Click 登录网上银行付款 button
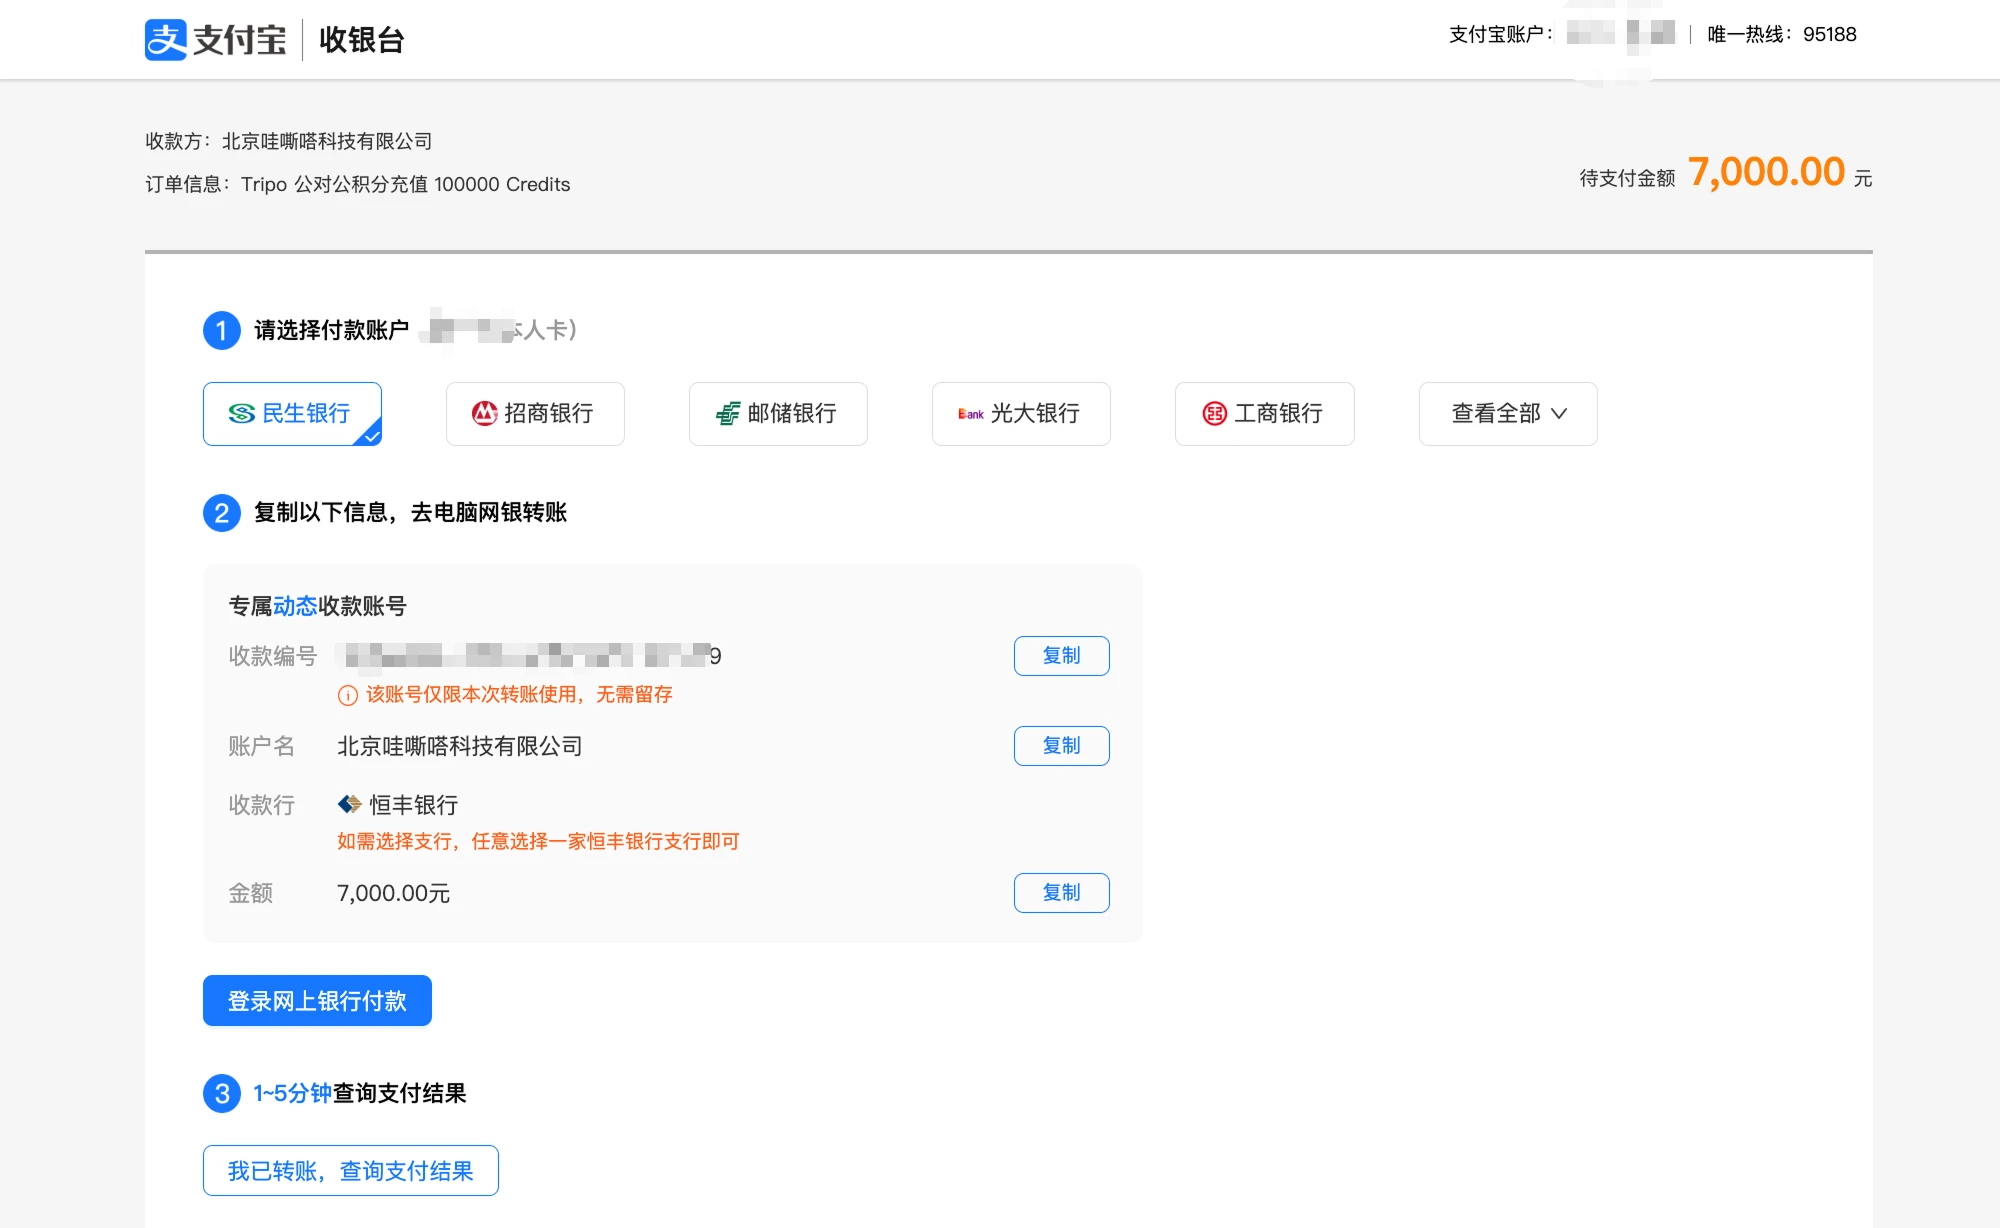 point(317,1001)
